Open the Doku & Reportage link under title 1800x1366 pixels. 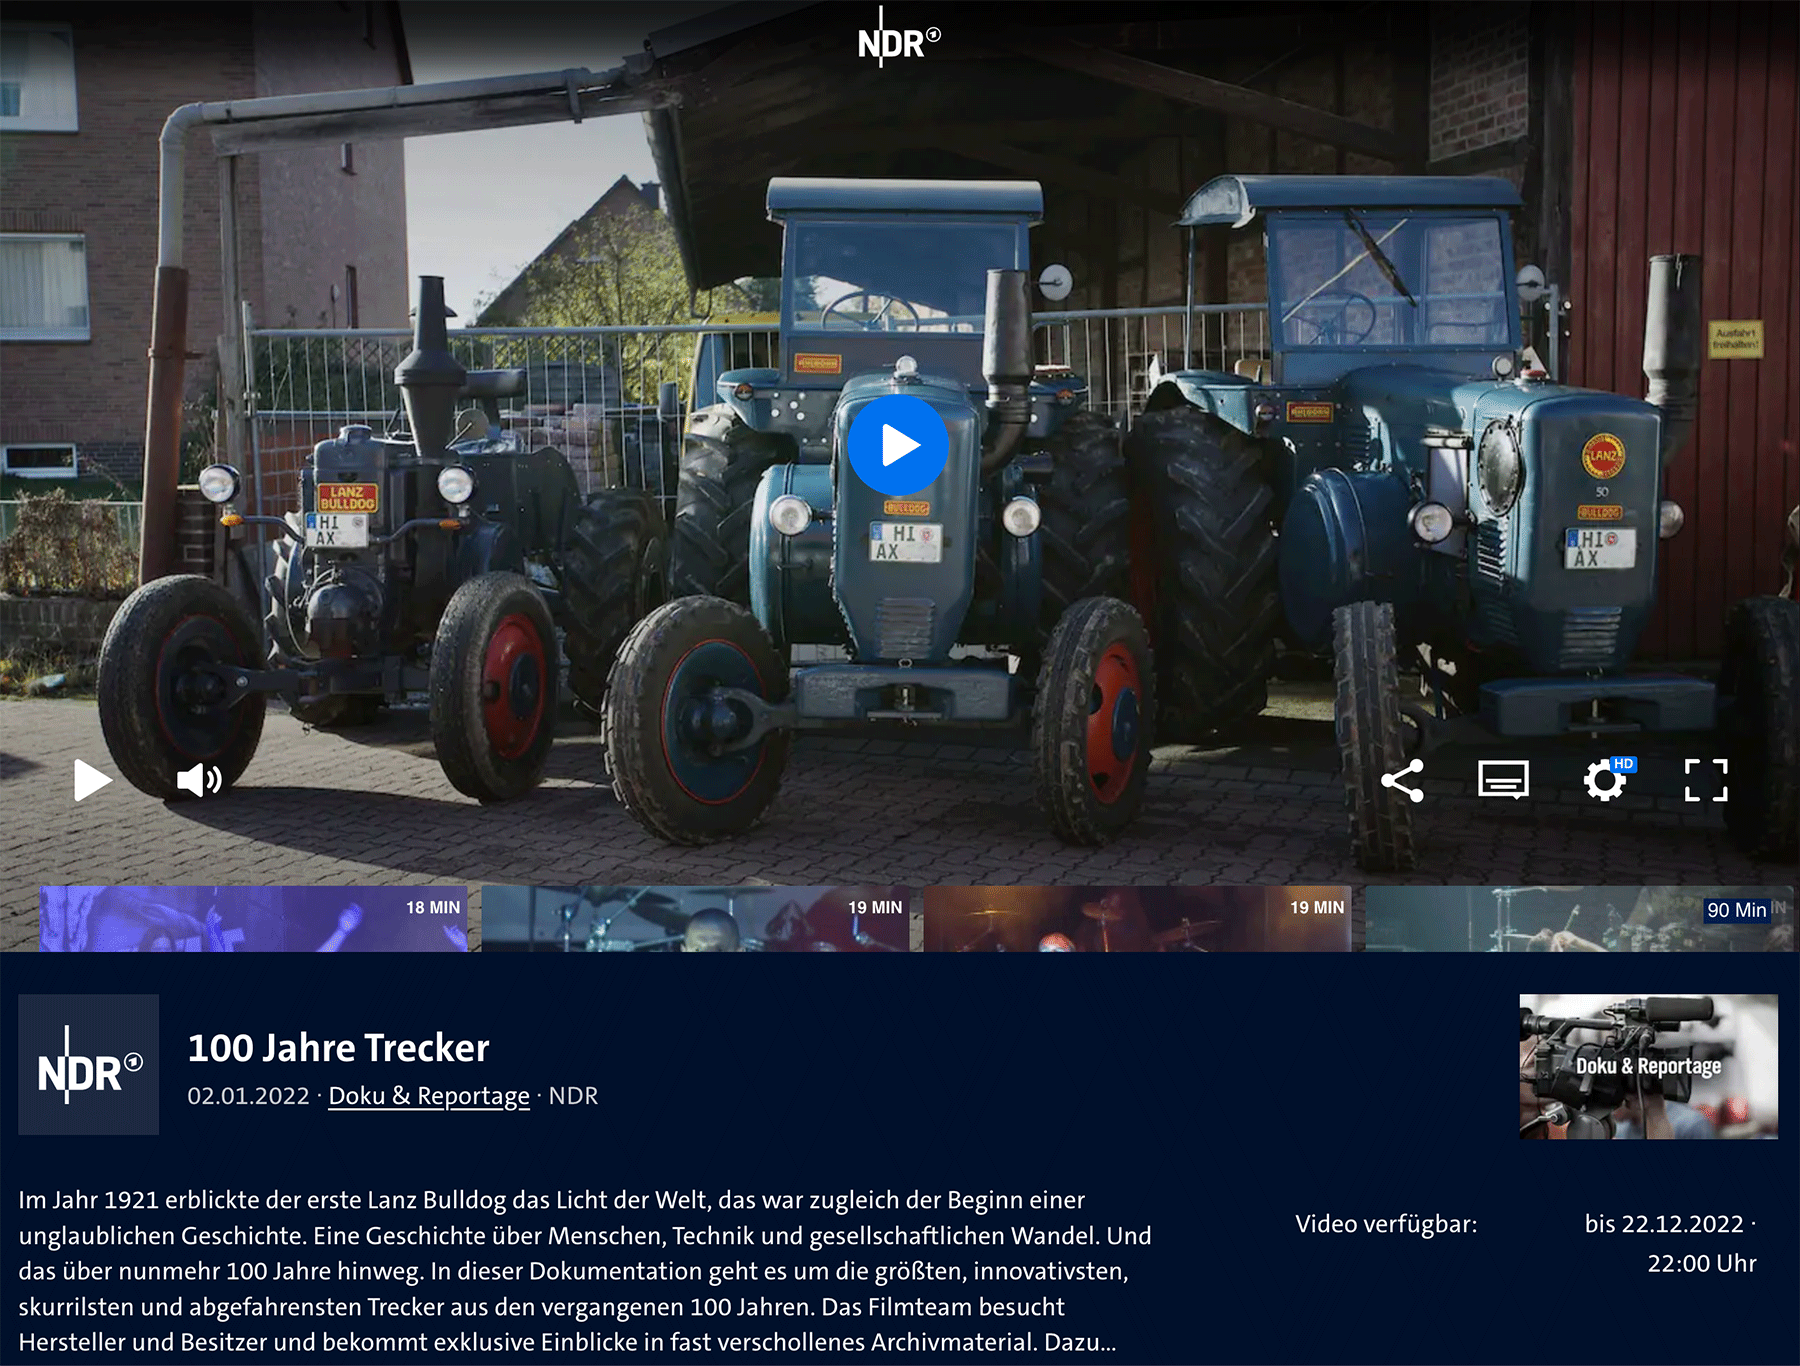coord(429,1096)
